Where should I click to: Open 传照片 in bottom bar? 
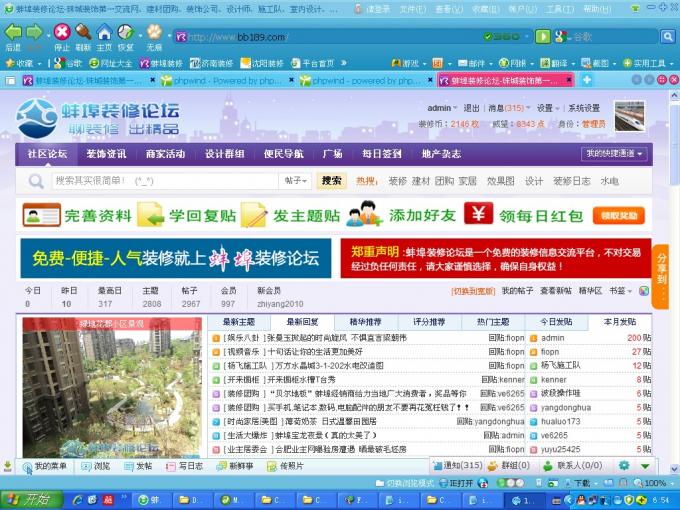285,466
